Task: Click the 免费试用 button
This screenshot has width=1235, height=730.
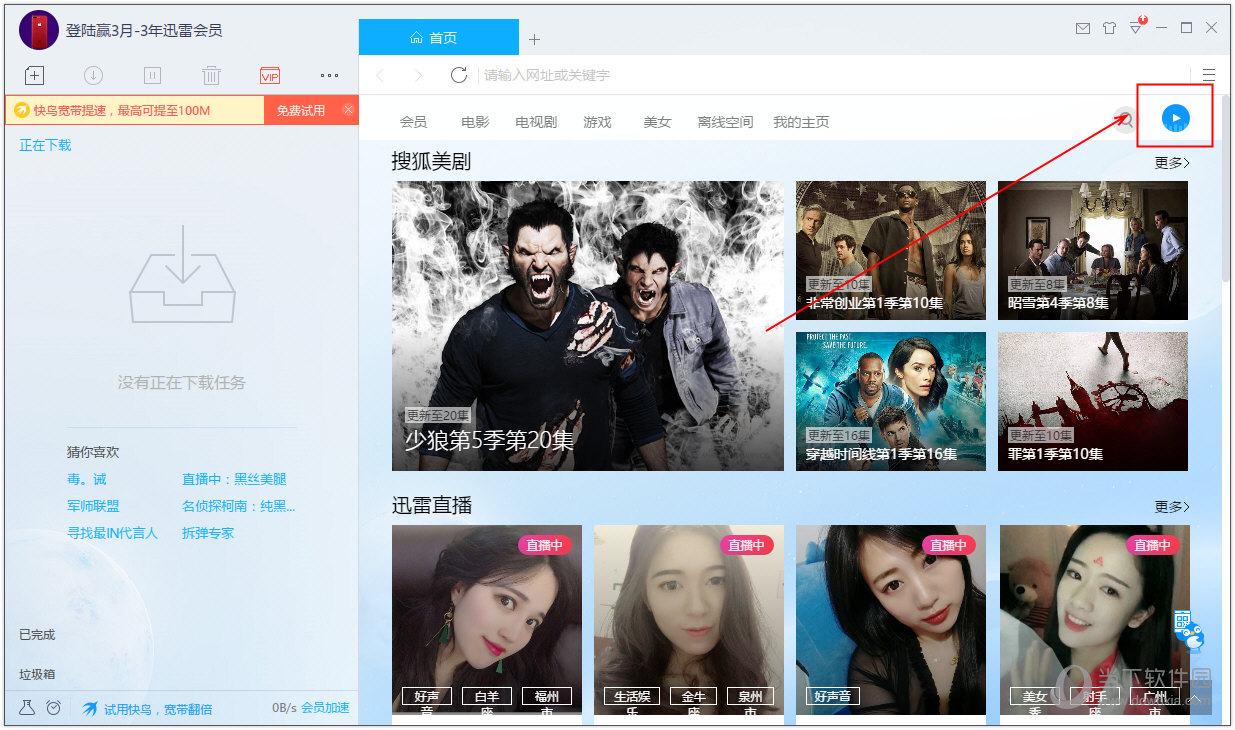Action: point(301,110)
